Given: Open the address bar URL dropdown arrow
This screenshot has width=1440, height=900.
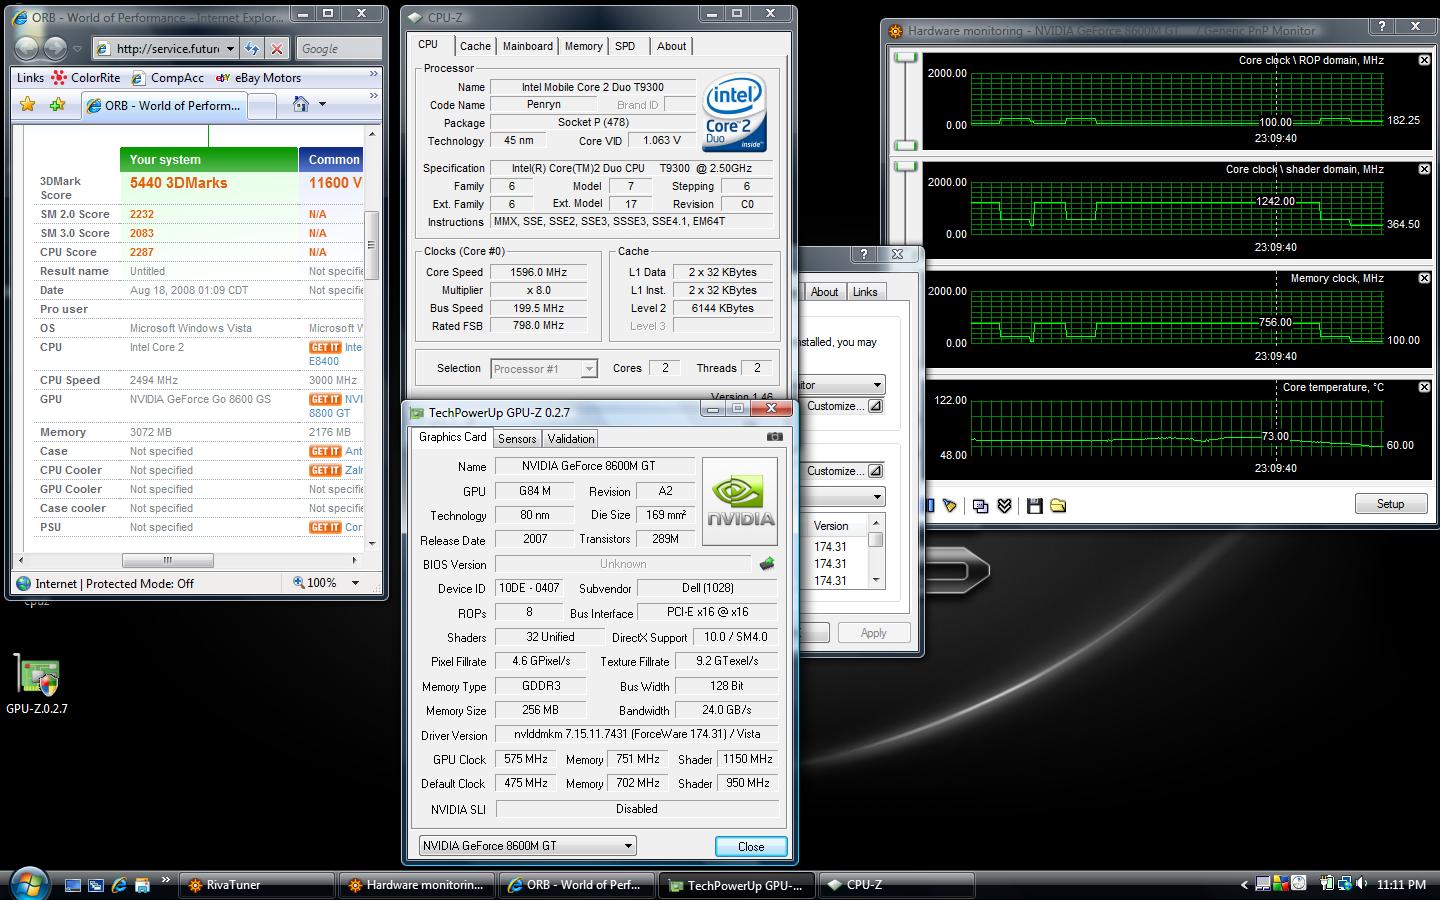Looking at the screenshot, I should (229, 48).
